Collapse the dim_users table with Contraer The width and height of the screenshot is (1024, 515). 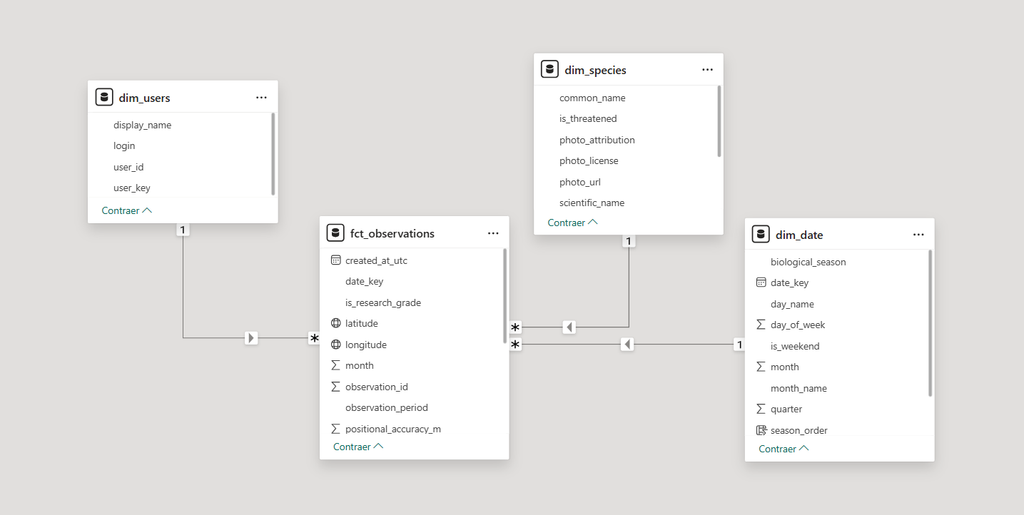pyautogui.click(x=127, y=210)
